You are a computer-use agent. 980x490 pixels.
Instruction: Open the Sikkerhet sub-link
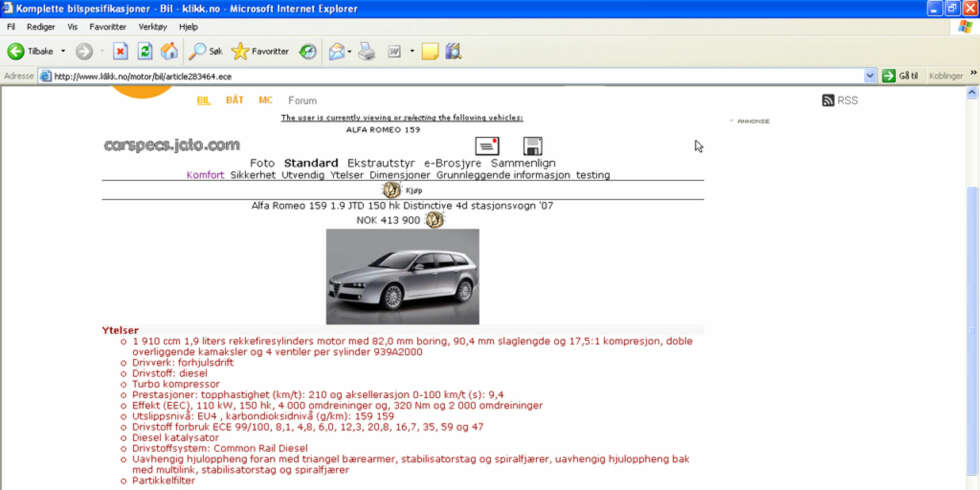(x=252, y=175)
